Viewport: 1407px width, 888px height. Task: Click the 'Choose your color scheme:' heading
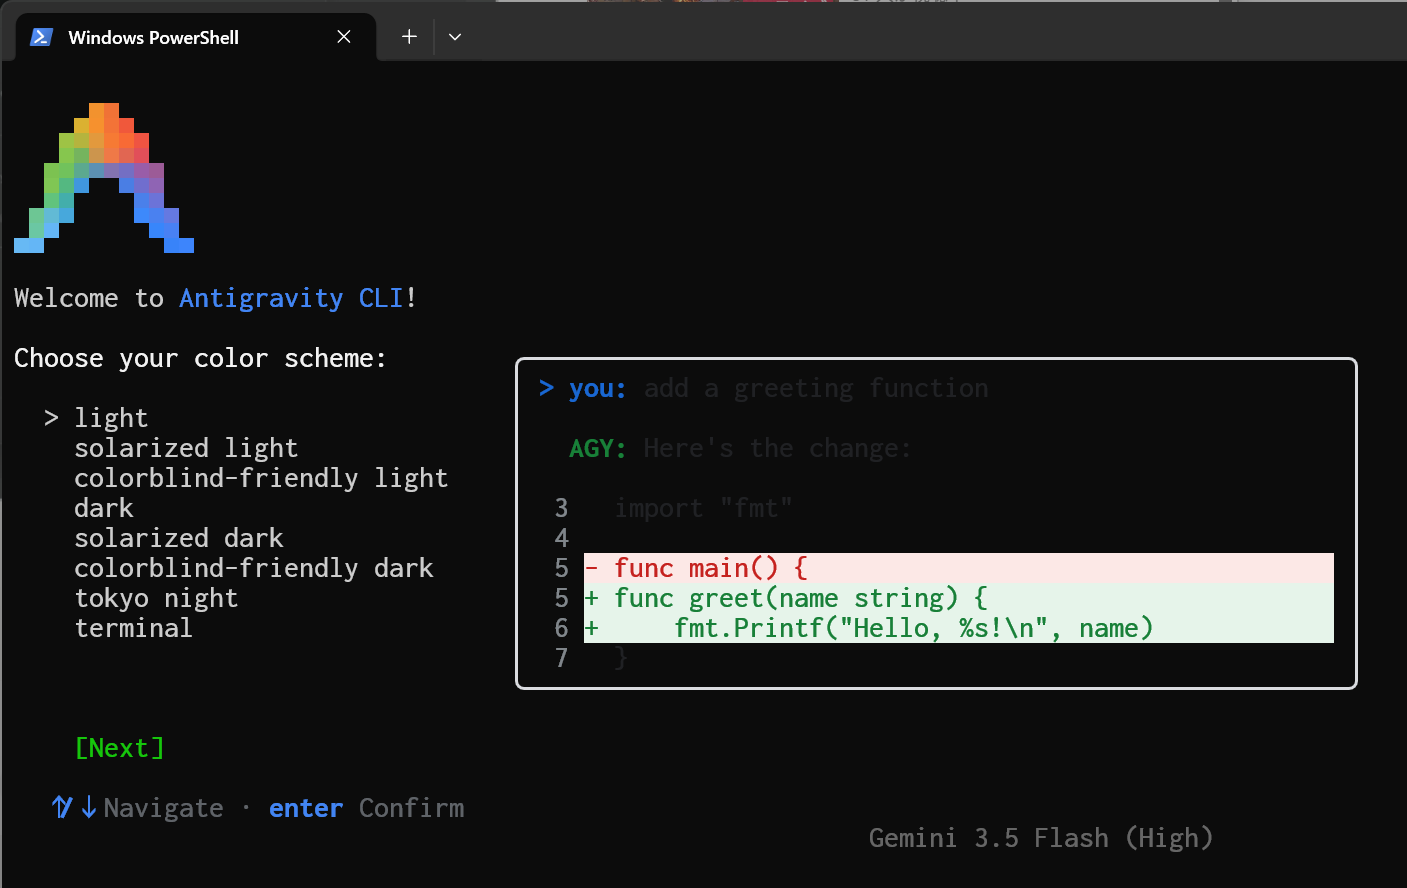point(200,358)
